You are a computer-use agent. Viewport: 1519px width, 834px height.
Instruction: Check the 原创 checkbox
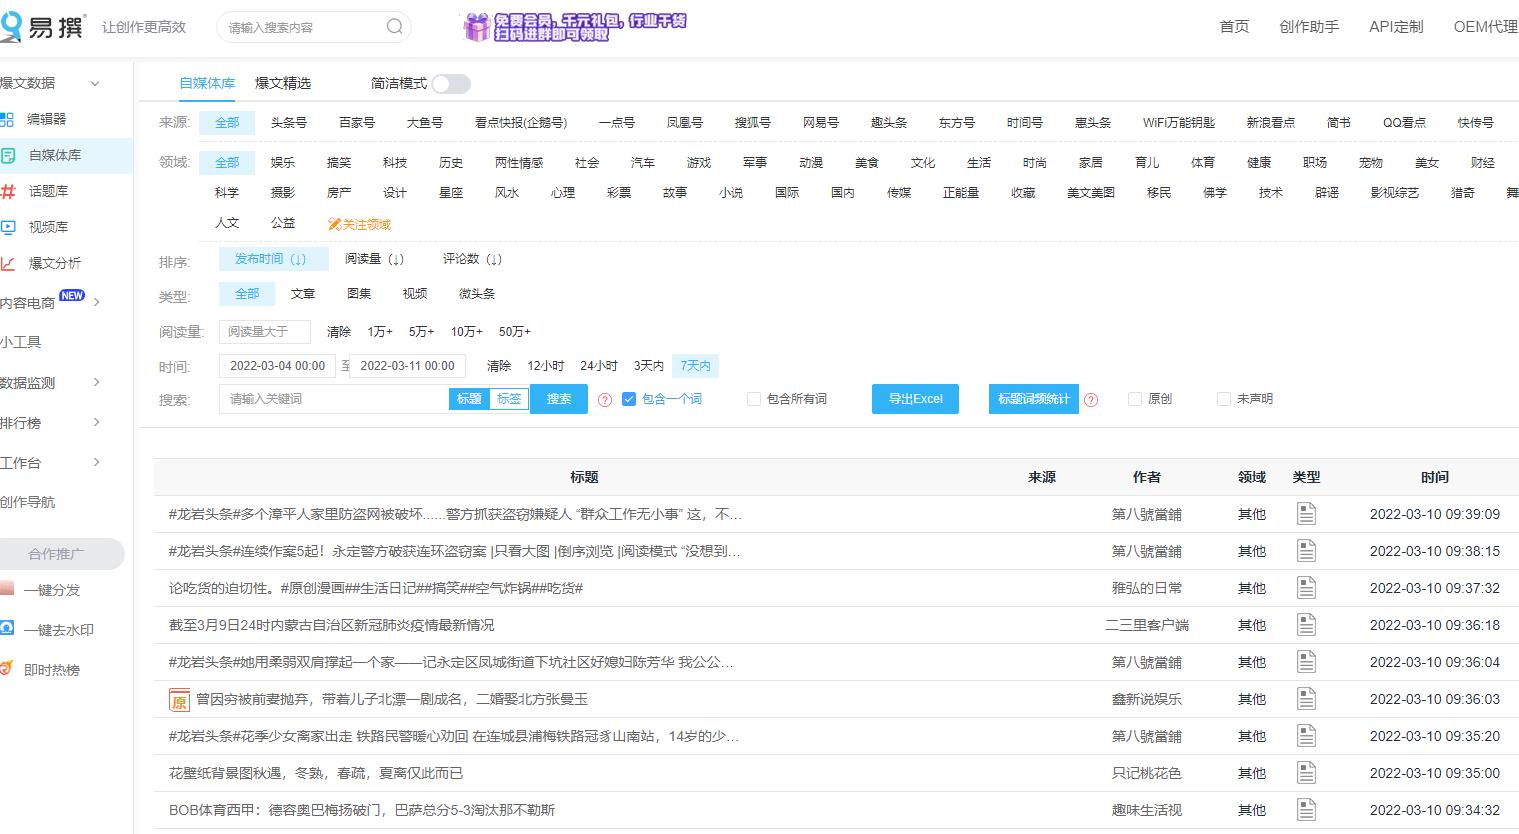1135,398
